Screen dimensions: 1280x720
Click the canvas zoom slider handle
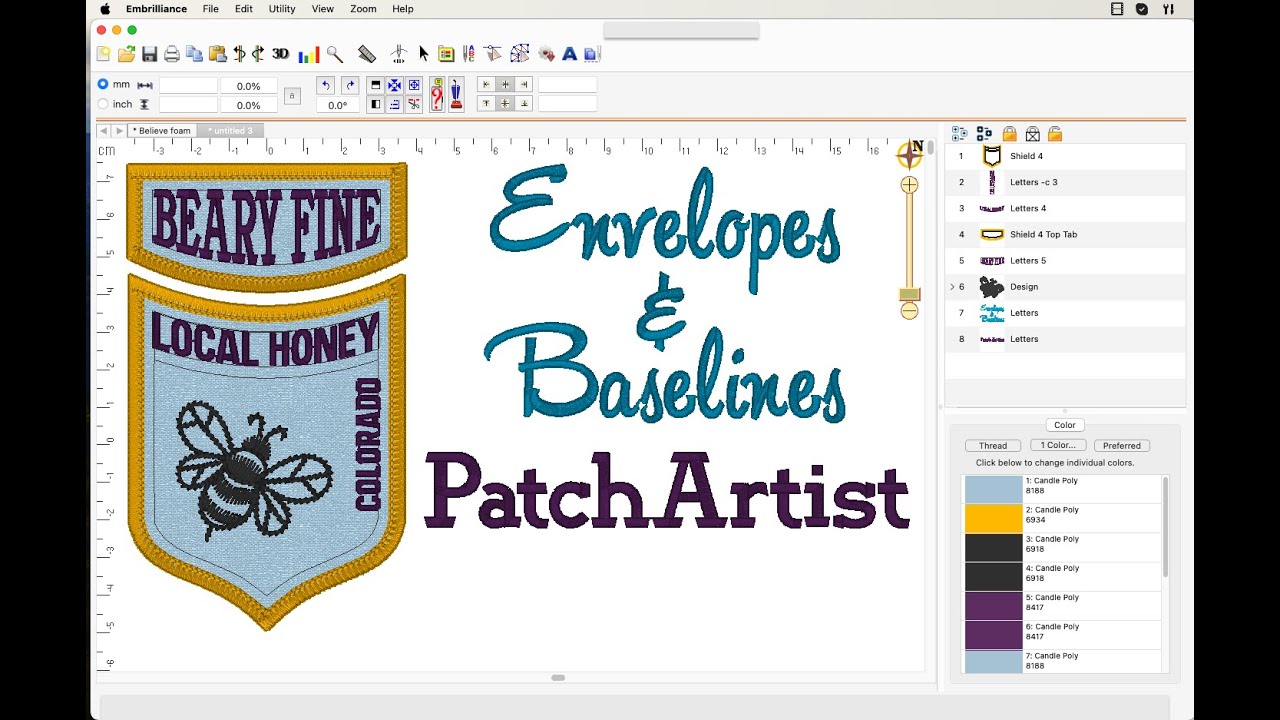pos(909,294)
